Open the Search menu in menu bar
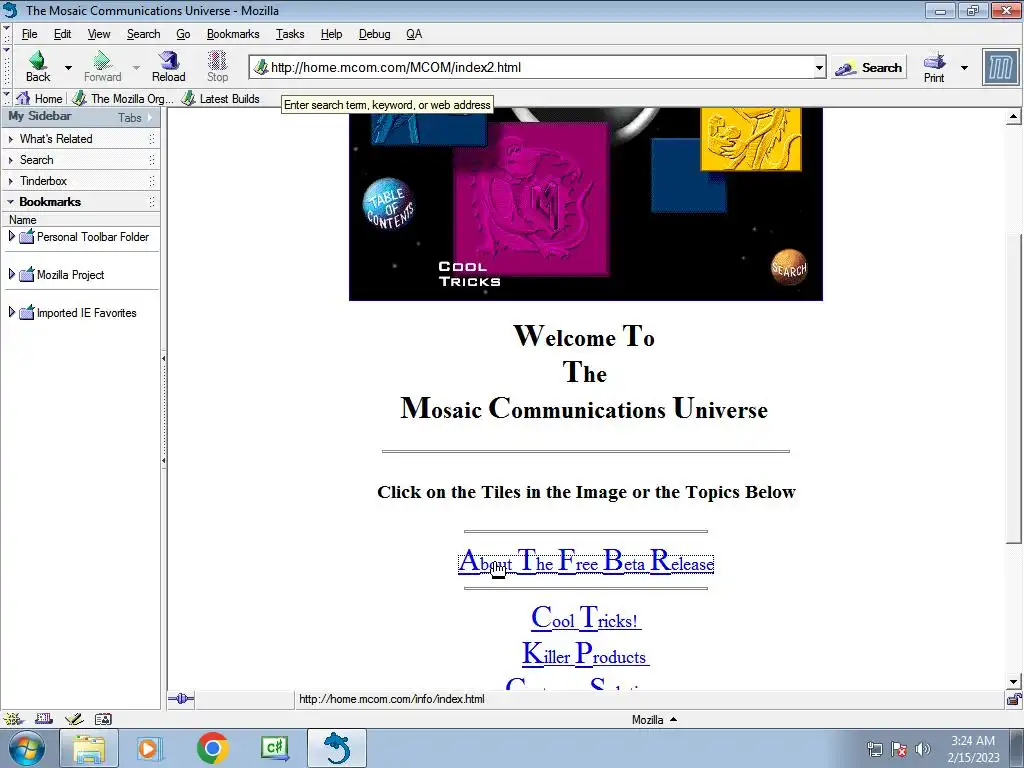 pos(143,34)
